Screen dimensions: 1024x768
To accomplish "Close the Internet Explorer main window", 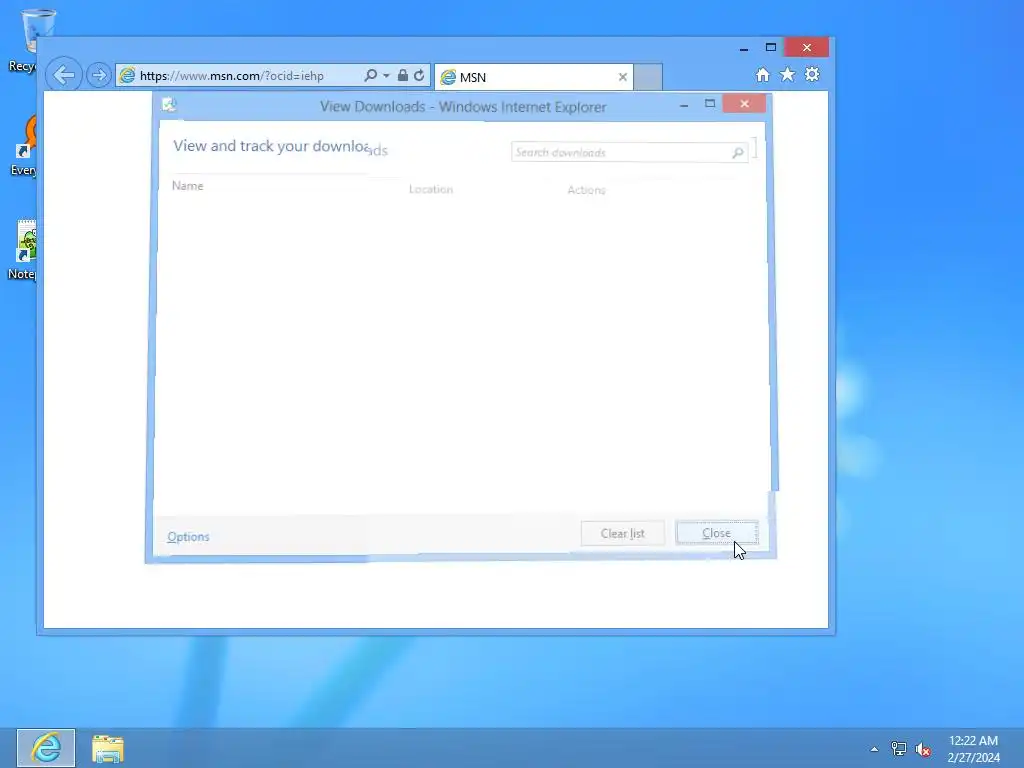I will (x=807, y=48).
